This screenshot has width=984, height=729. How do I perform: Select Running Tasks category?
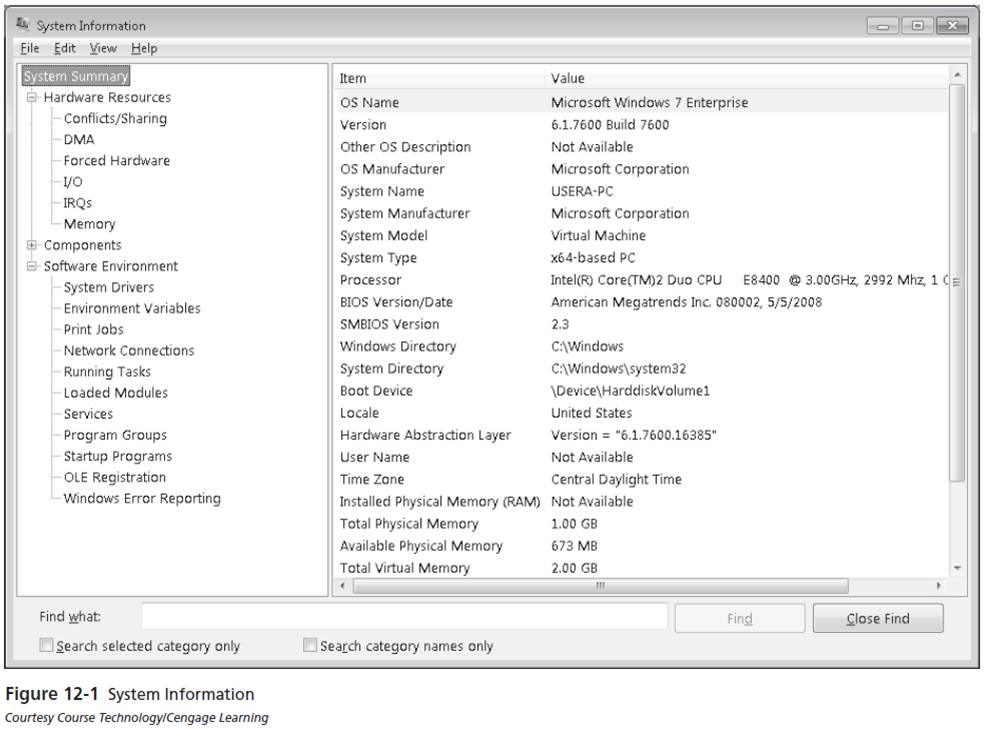pyautogui.click(x=107, y=372)
